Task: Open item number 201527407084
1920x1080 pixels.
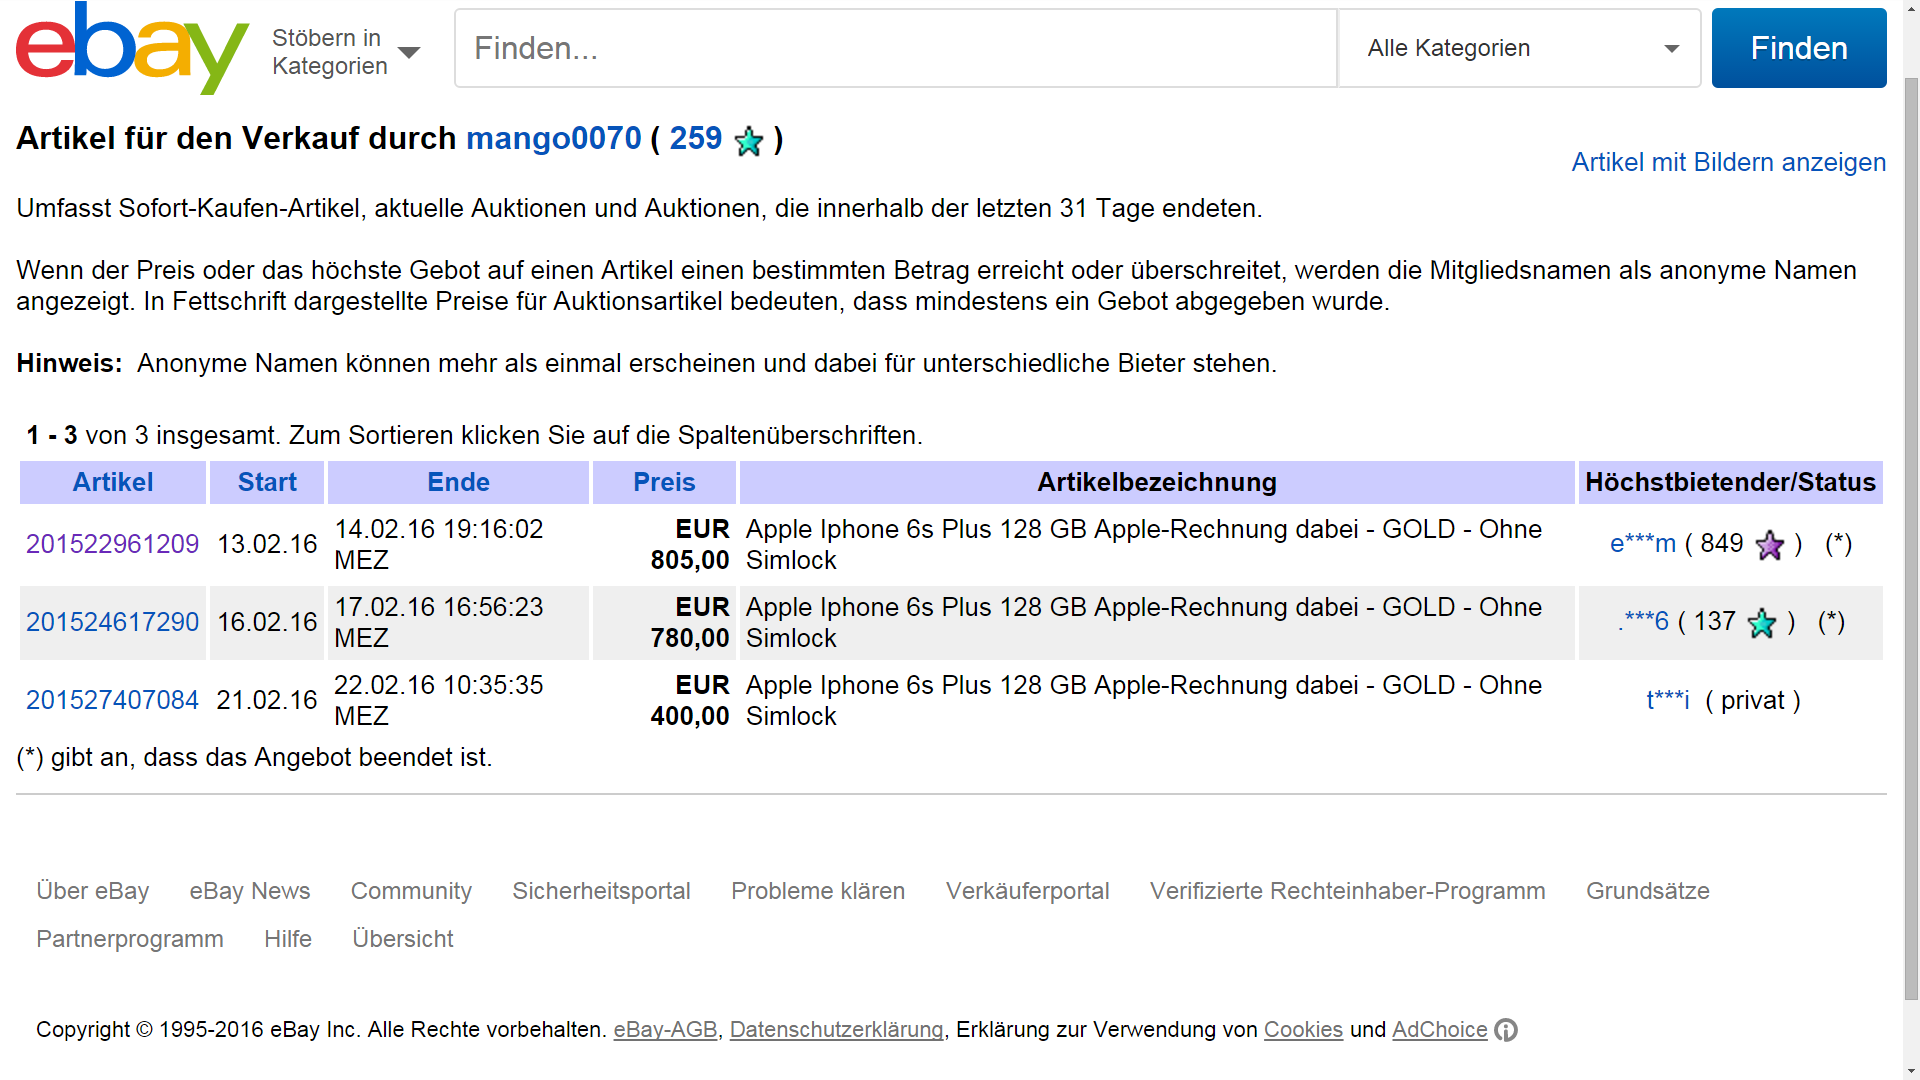Action: point(112,700)
